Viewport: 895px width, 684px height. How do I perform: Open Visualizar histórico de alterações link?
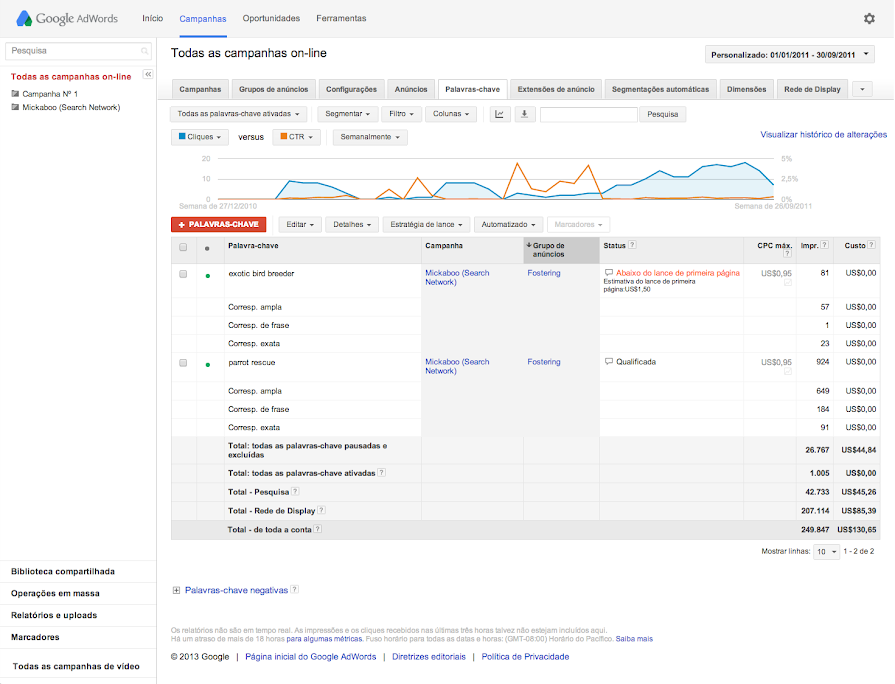point(823,134)
